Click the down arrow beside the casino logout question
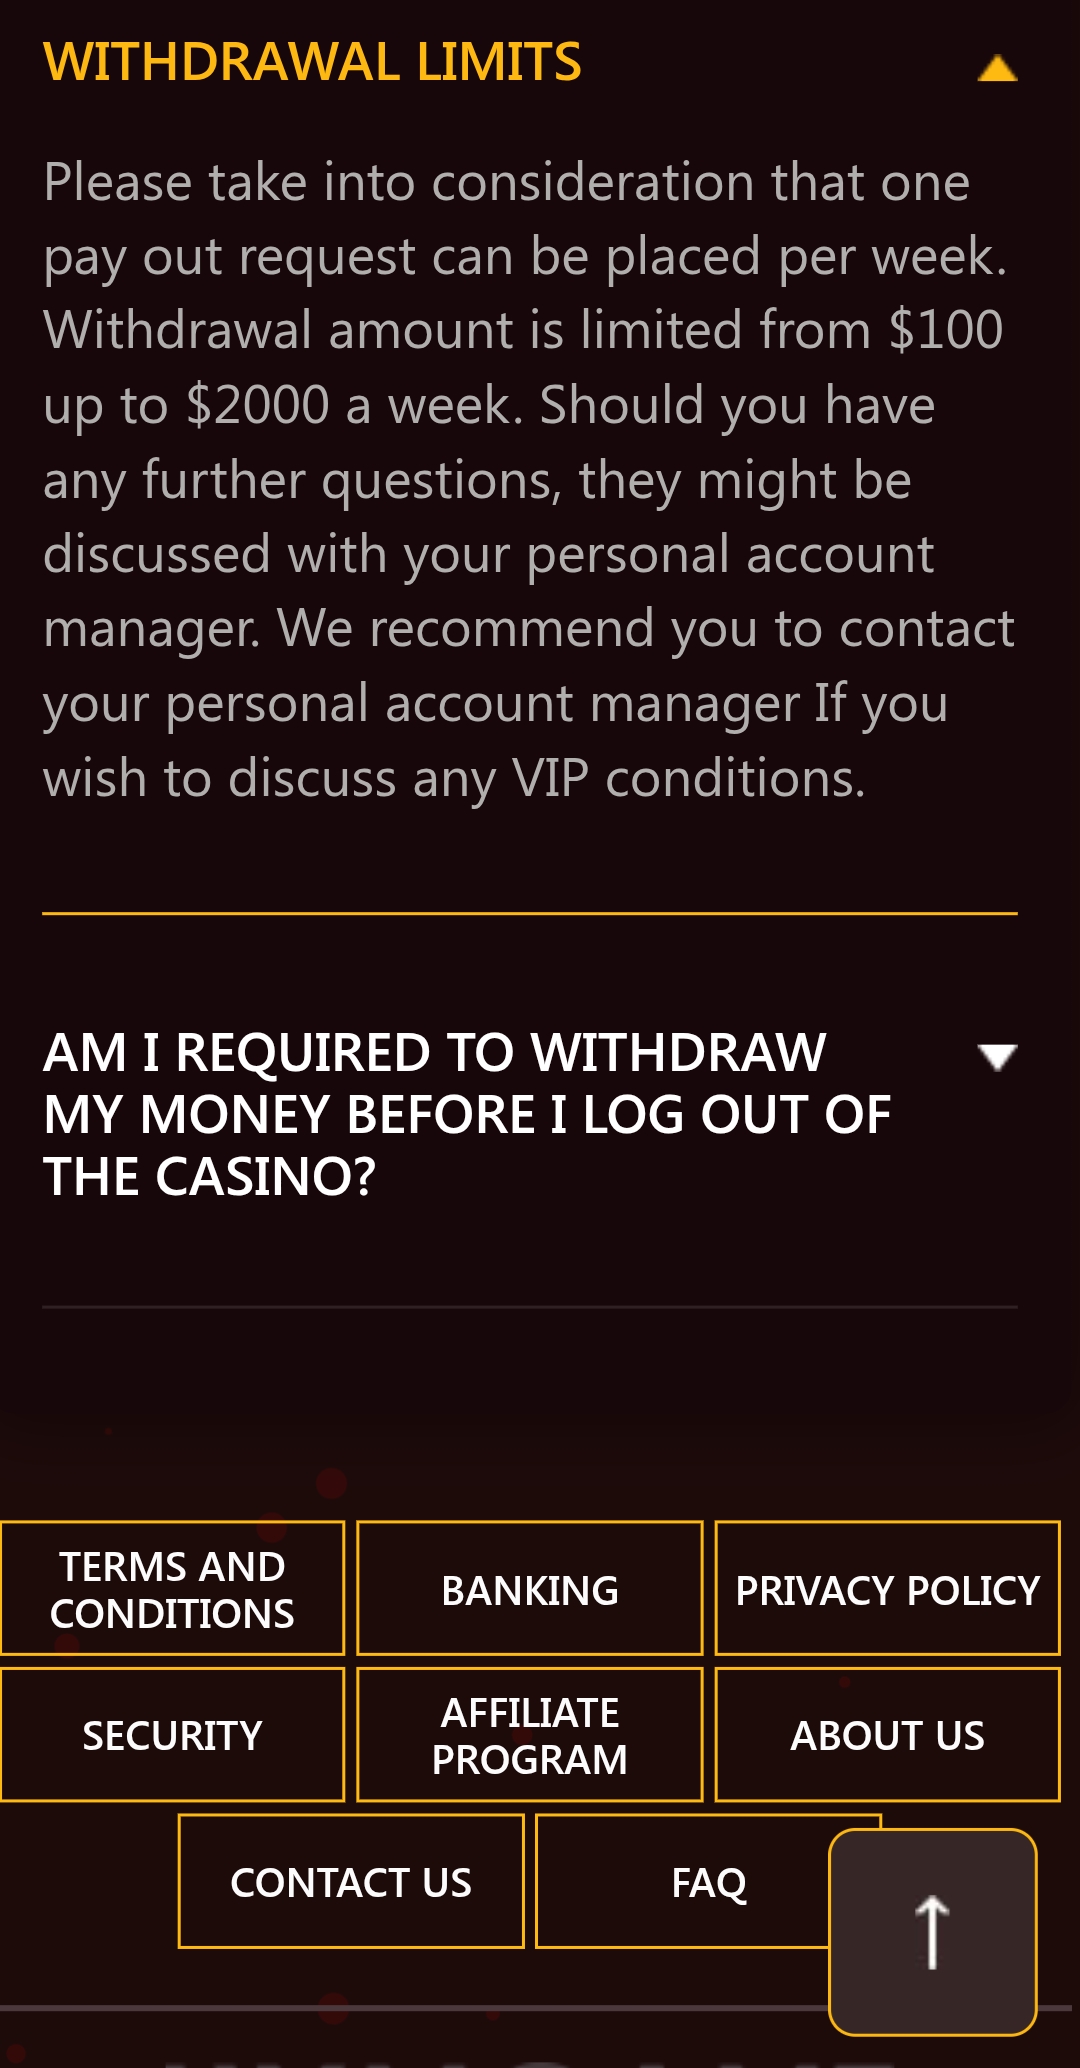Image resolution: width=1080 pixels, height=2068 pixels. (997, 1056)
